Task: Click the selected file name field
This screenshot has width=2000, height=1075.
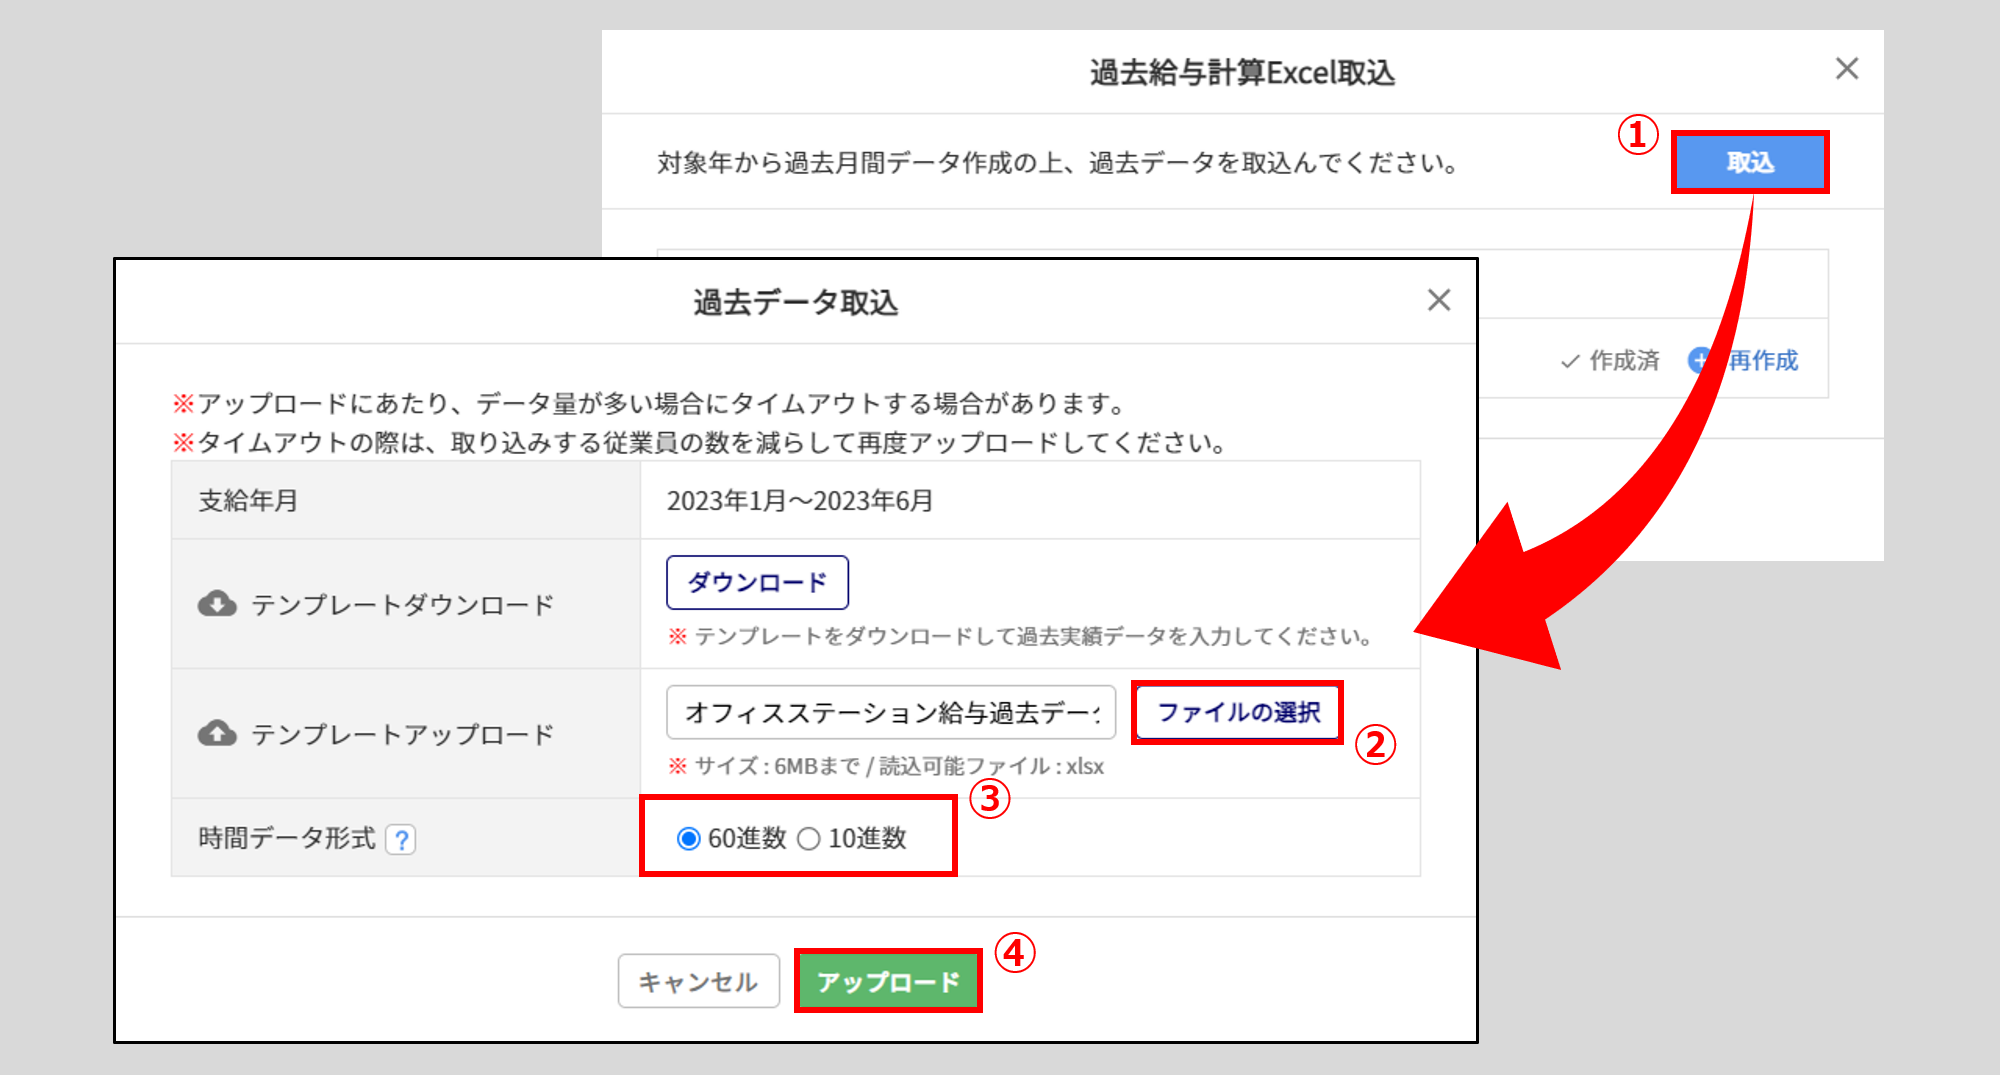Action: [891, 712]
